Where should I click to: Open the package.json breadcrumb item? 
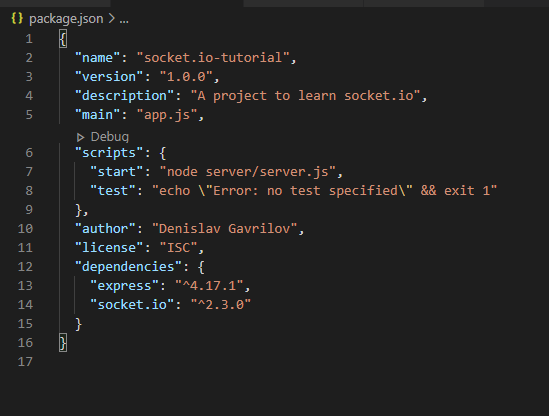coord(66,19)
